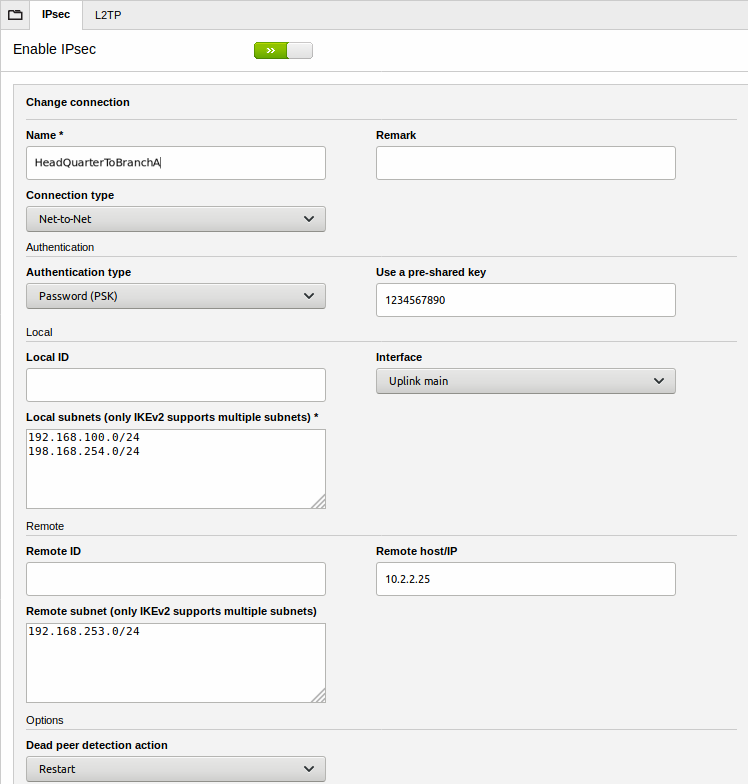Select the IPsec tab
Viewport: 748px width, 784px height.
pyautogui.click(x=56, y=15)
